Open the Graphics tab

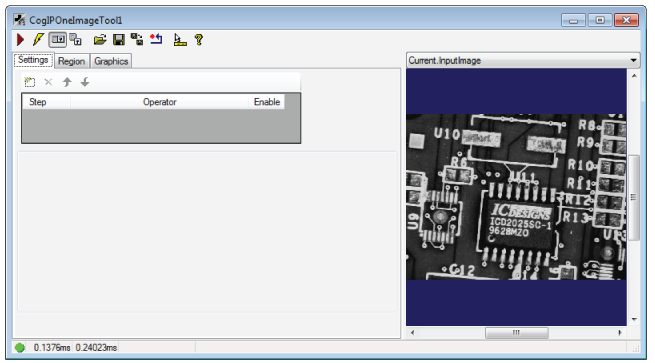(x=111, y=61)
